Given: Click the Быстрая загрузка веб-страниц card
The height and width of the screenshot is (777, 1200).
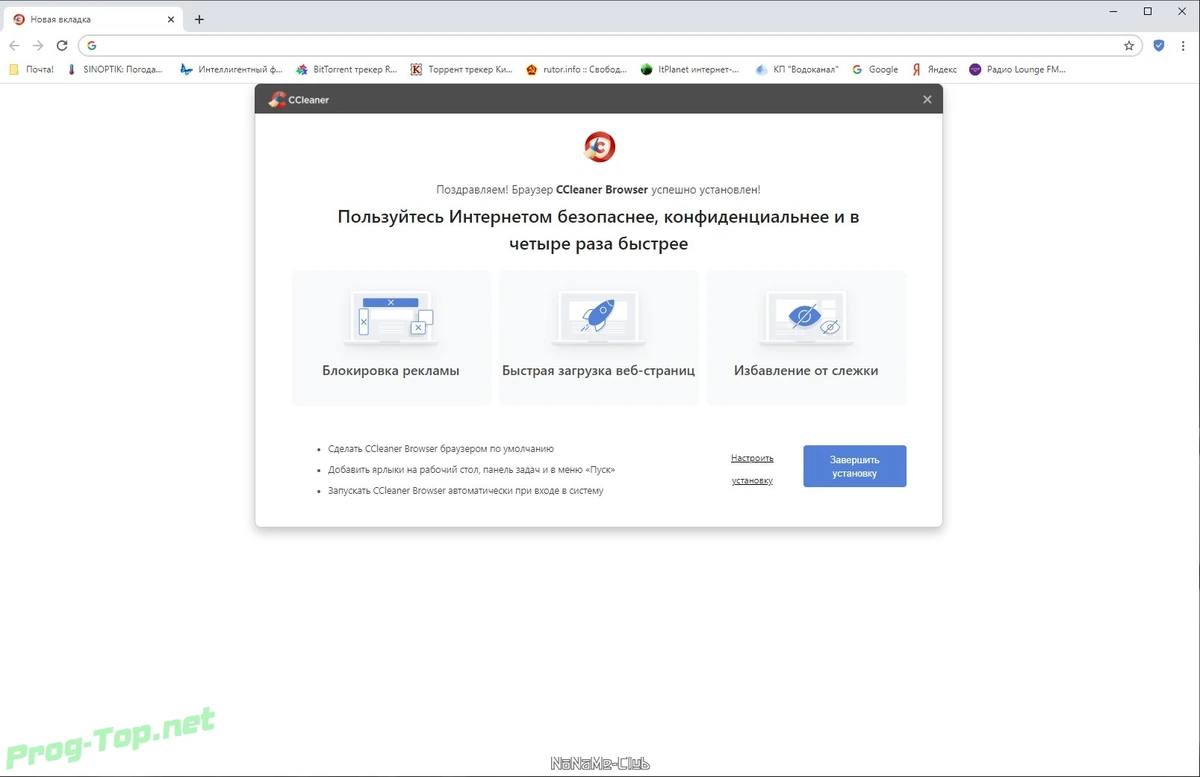Looking at the screenshot, I should coord(598,338).
